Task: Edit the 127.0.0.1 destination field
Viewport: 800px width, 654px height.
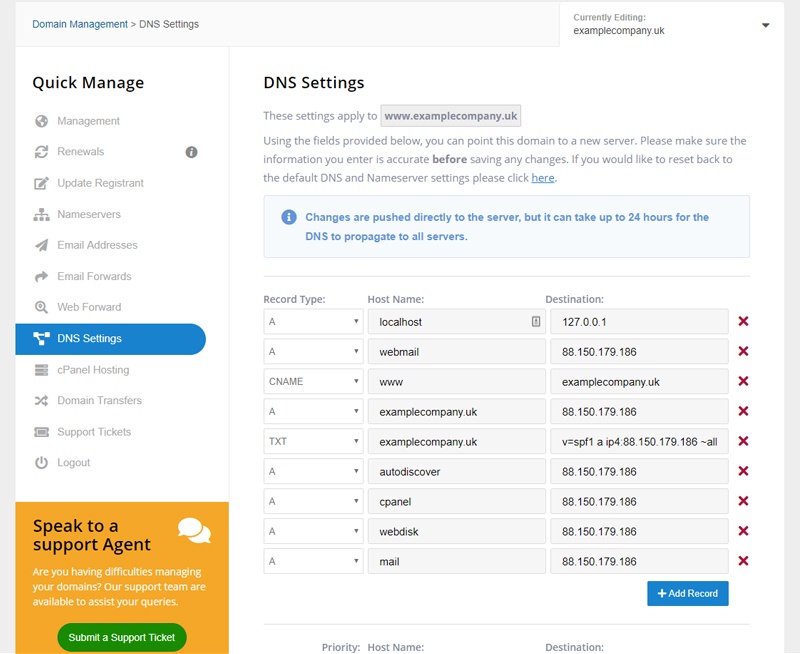Action: [x=639, y=321]
